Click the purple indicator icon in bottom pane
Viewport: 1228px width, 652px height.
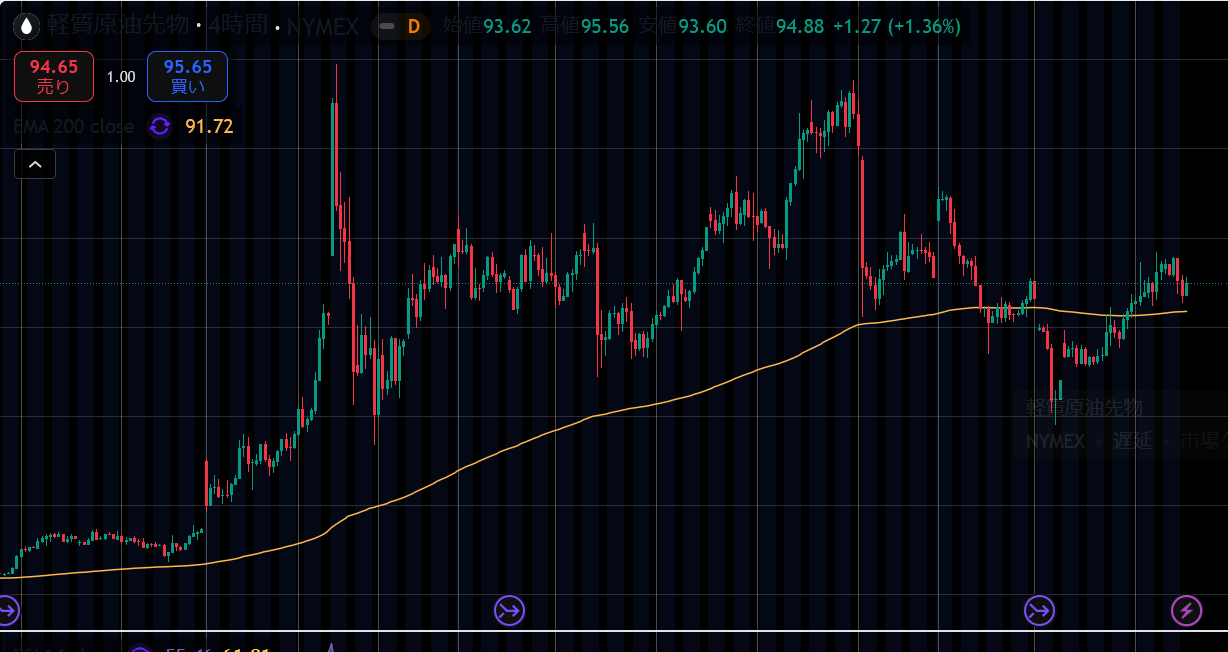[140, 650]
